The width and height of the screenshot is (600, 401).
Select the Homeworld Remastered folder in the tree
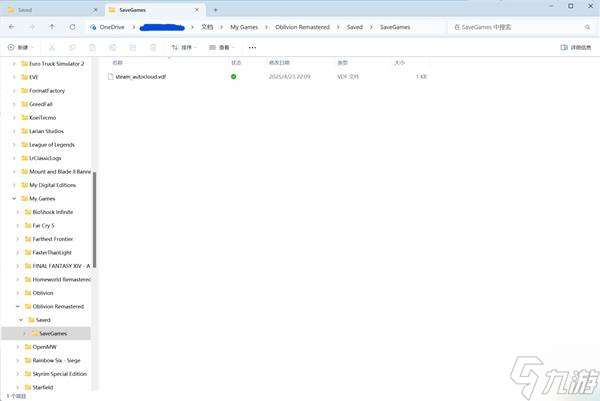(x=62, y=279)
